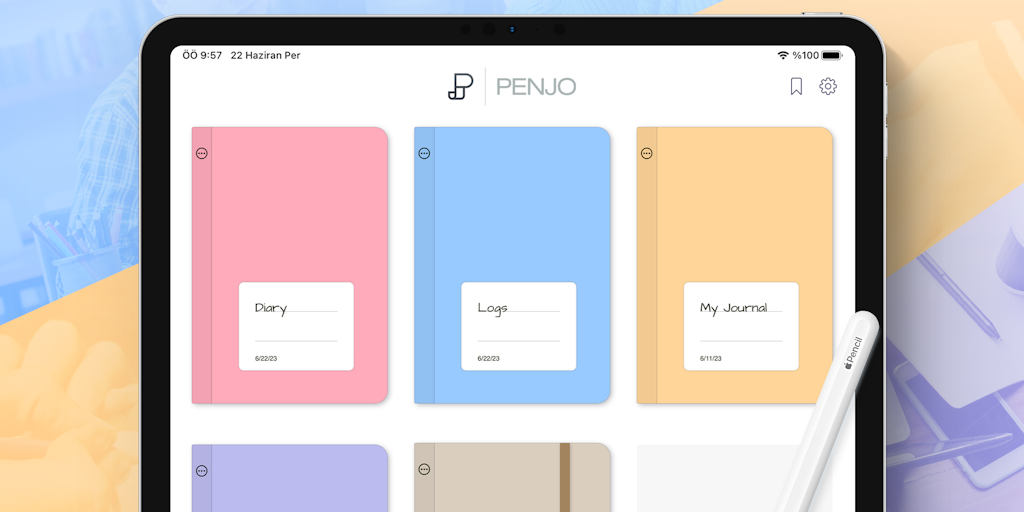Screen dimensions: 1024x512
Task: Click the PENJO title text
Action: [x=536, y=87]
